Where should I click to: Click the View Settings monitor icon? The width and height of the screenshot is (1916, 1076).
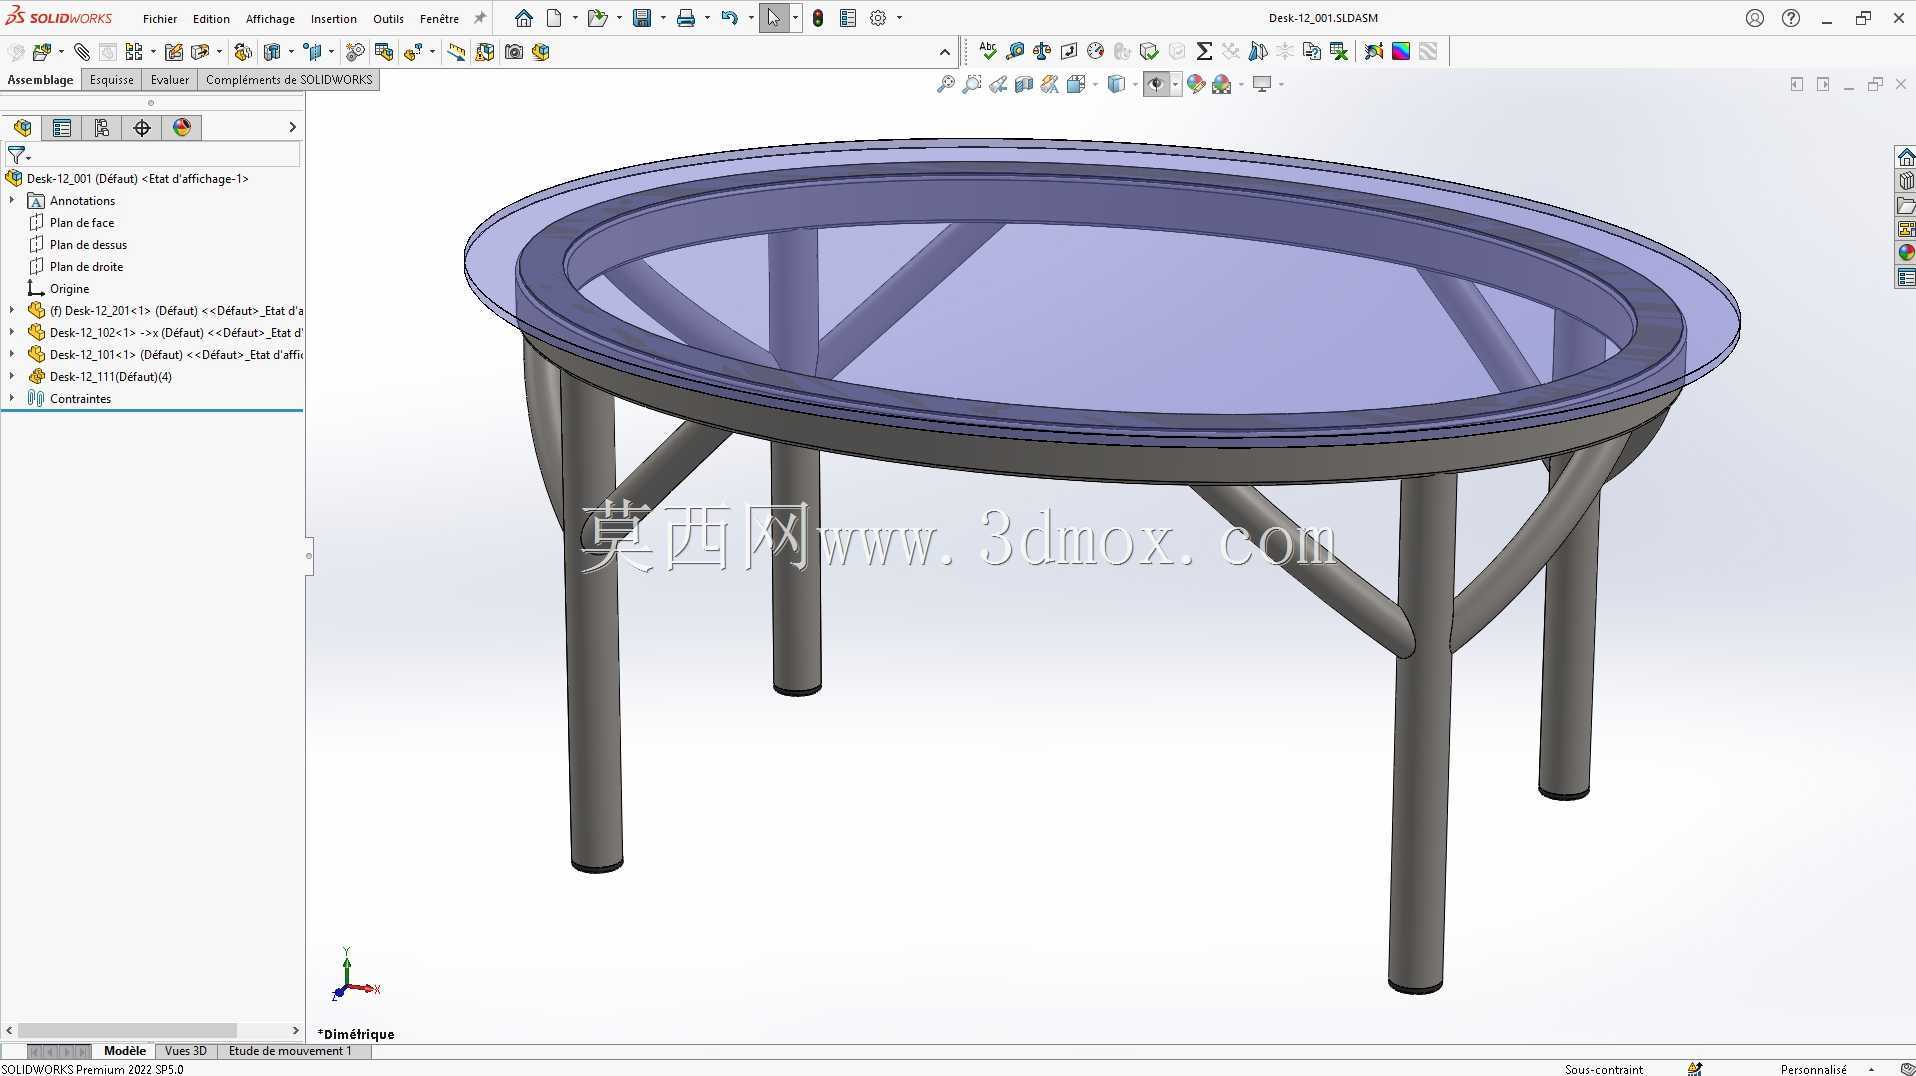[1262, 85]
